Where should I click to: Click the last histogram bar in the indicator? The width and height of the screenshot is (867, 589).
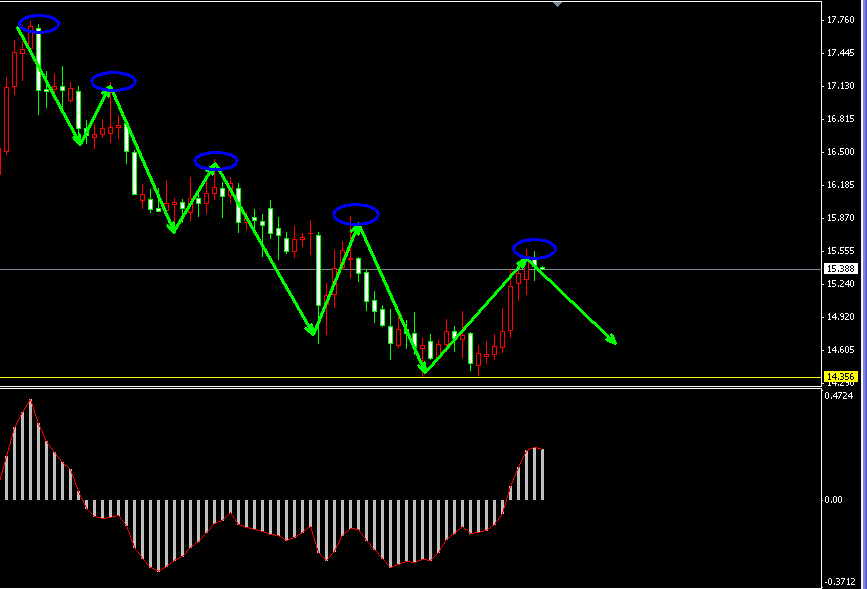(542, 474)
